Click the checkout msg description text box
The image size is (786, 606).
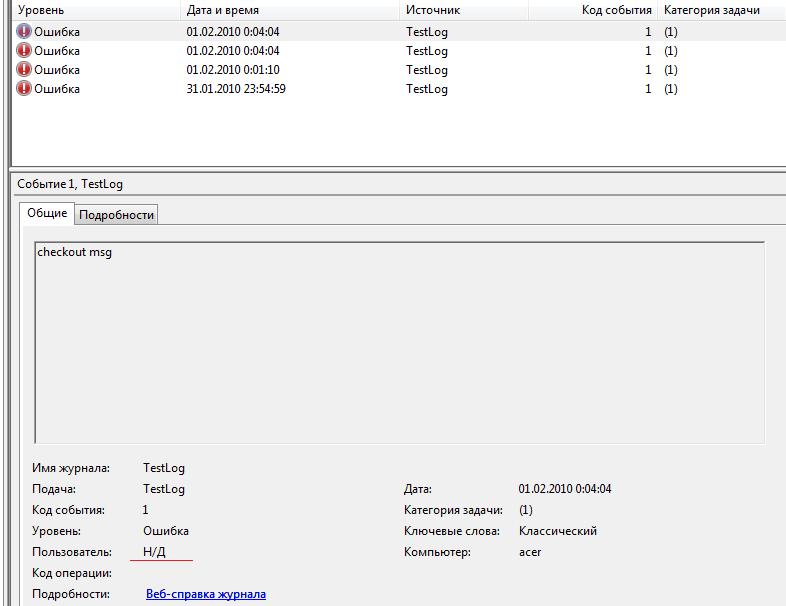click(x=400, y=342)
